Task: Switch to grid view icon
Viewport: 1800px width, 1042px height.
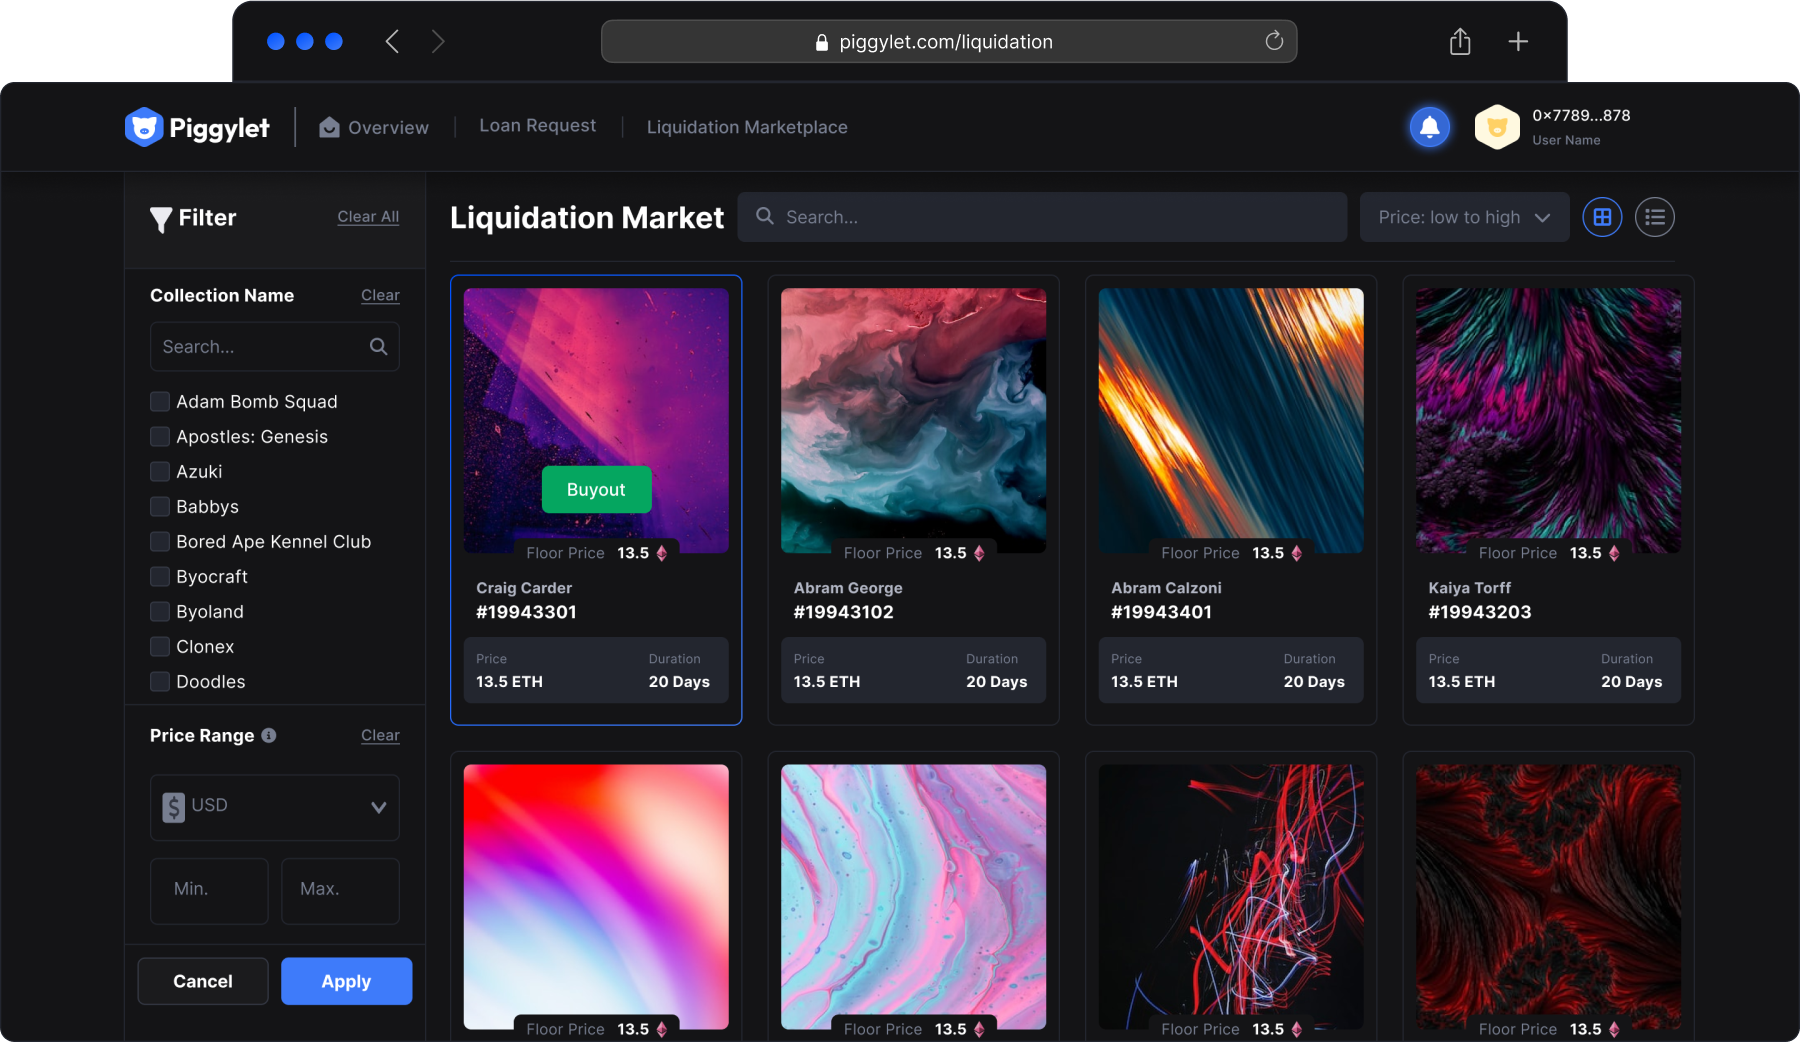Action: click(1602, 217)
